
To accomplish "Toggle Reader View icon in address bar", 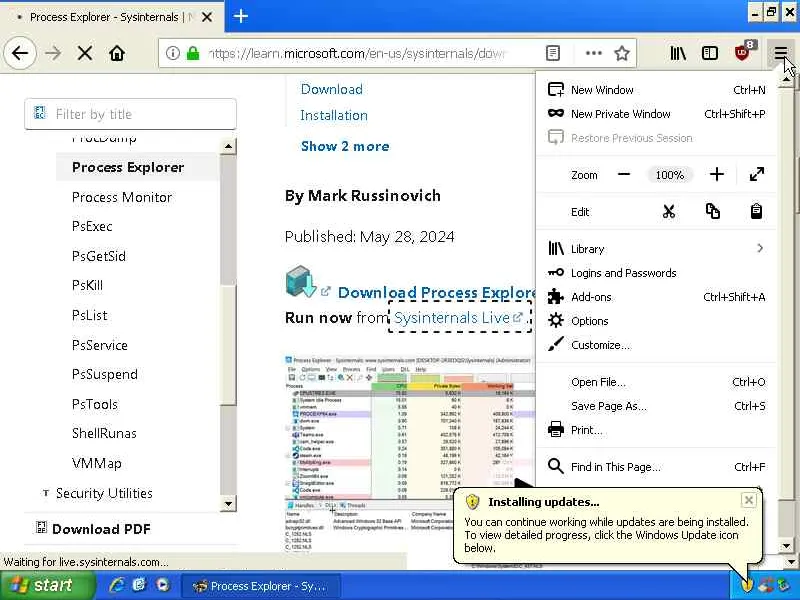I will (553, 53).
